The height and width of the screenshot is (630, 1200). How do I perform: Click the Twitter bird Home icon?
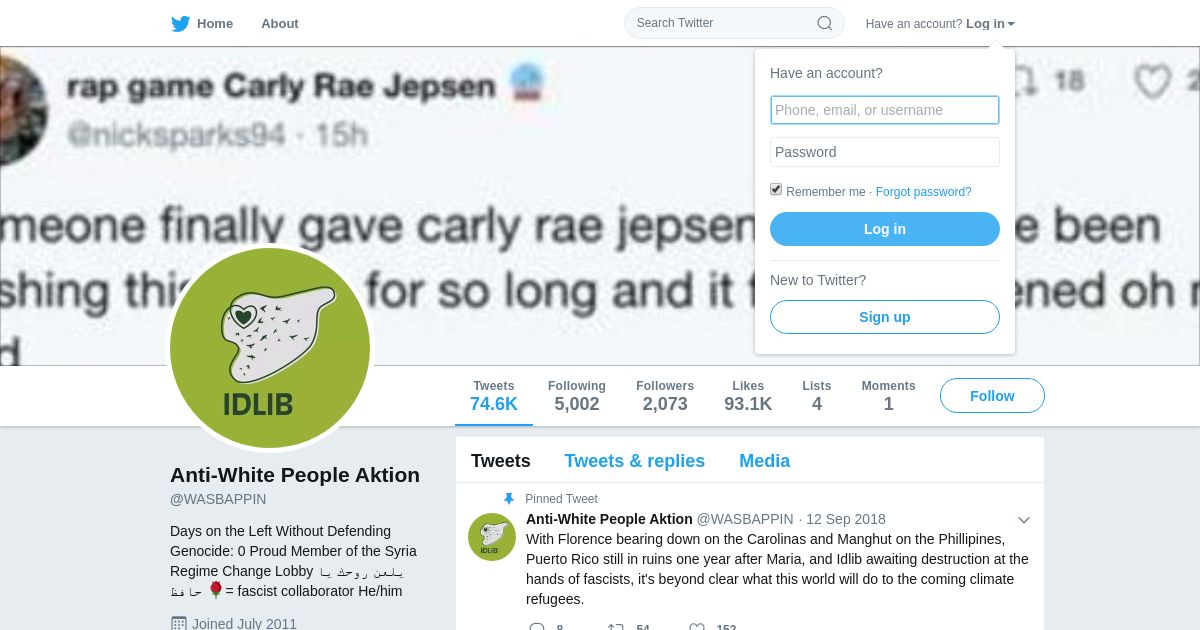tap(180, 23)
